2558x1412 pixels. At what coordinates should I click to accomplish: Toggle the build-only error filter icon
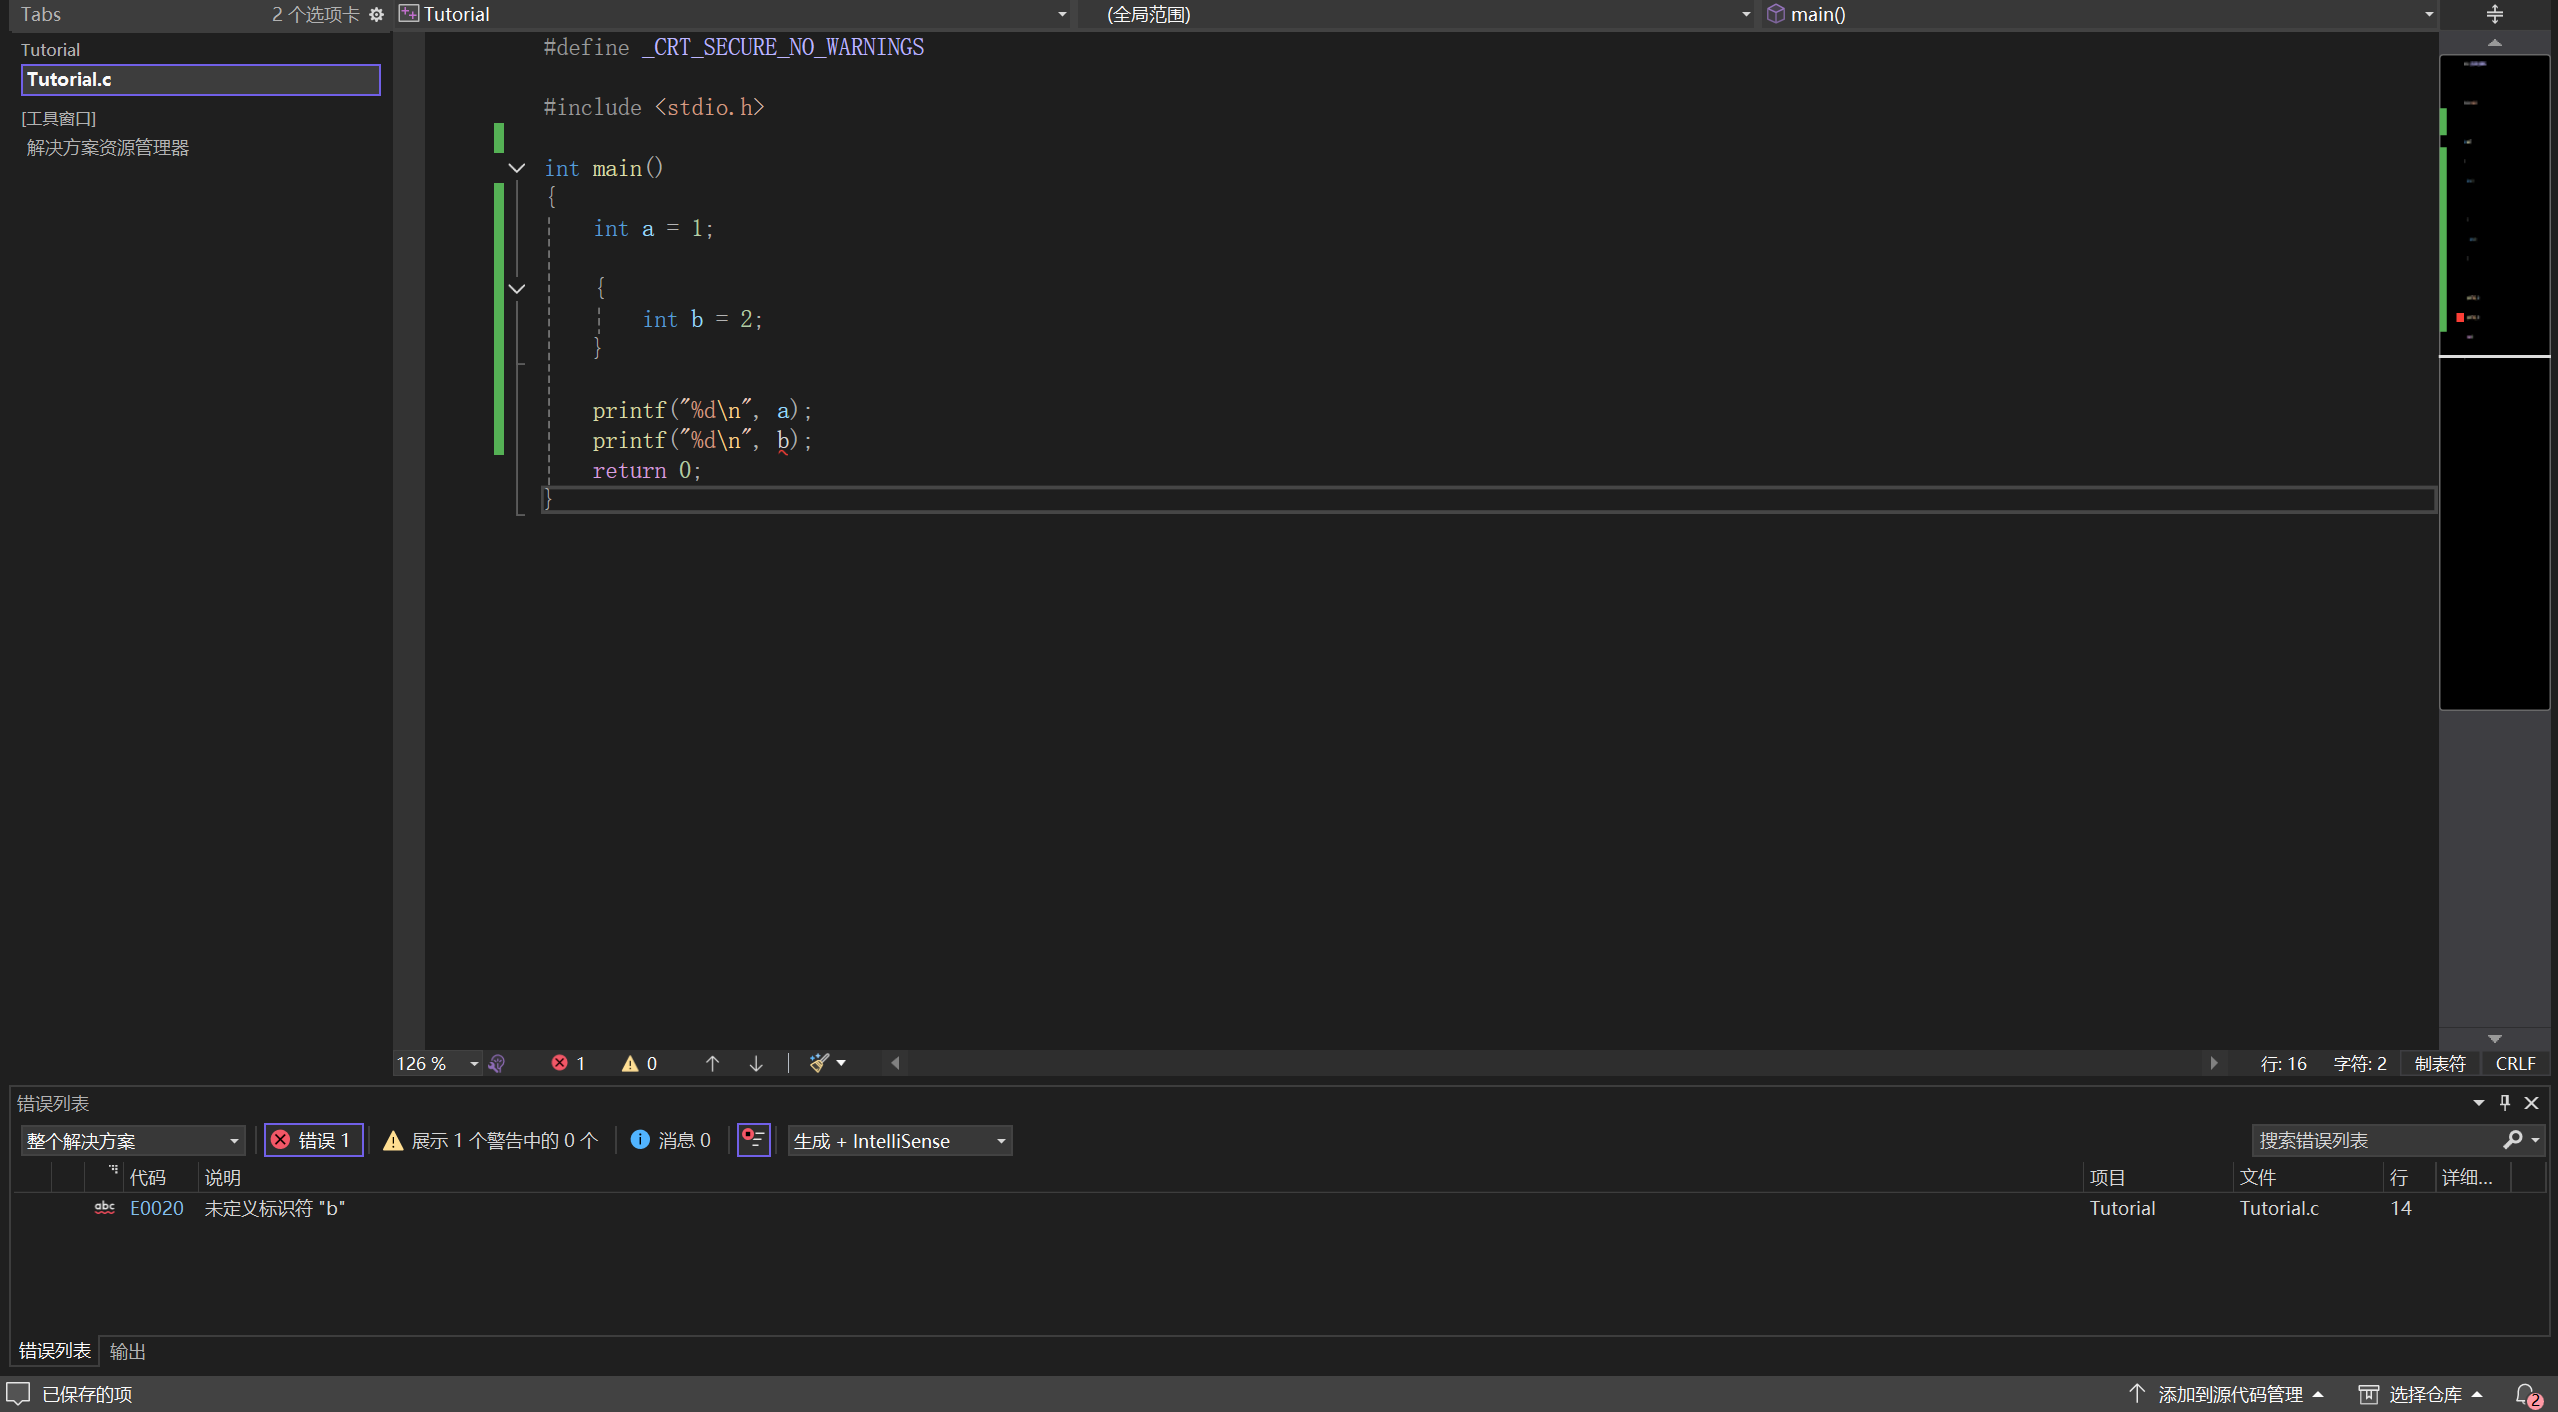(x=753, y=1140)
